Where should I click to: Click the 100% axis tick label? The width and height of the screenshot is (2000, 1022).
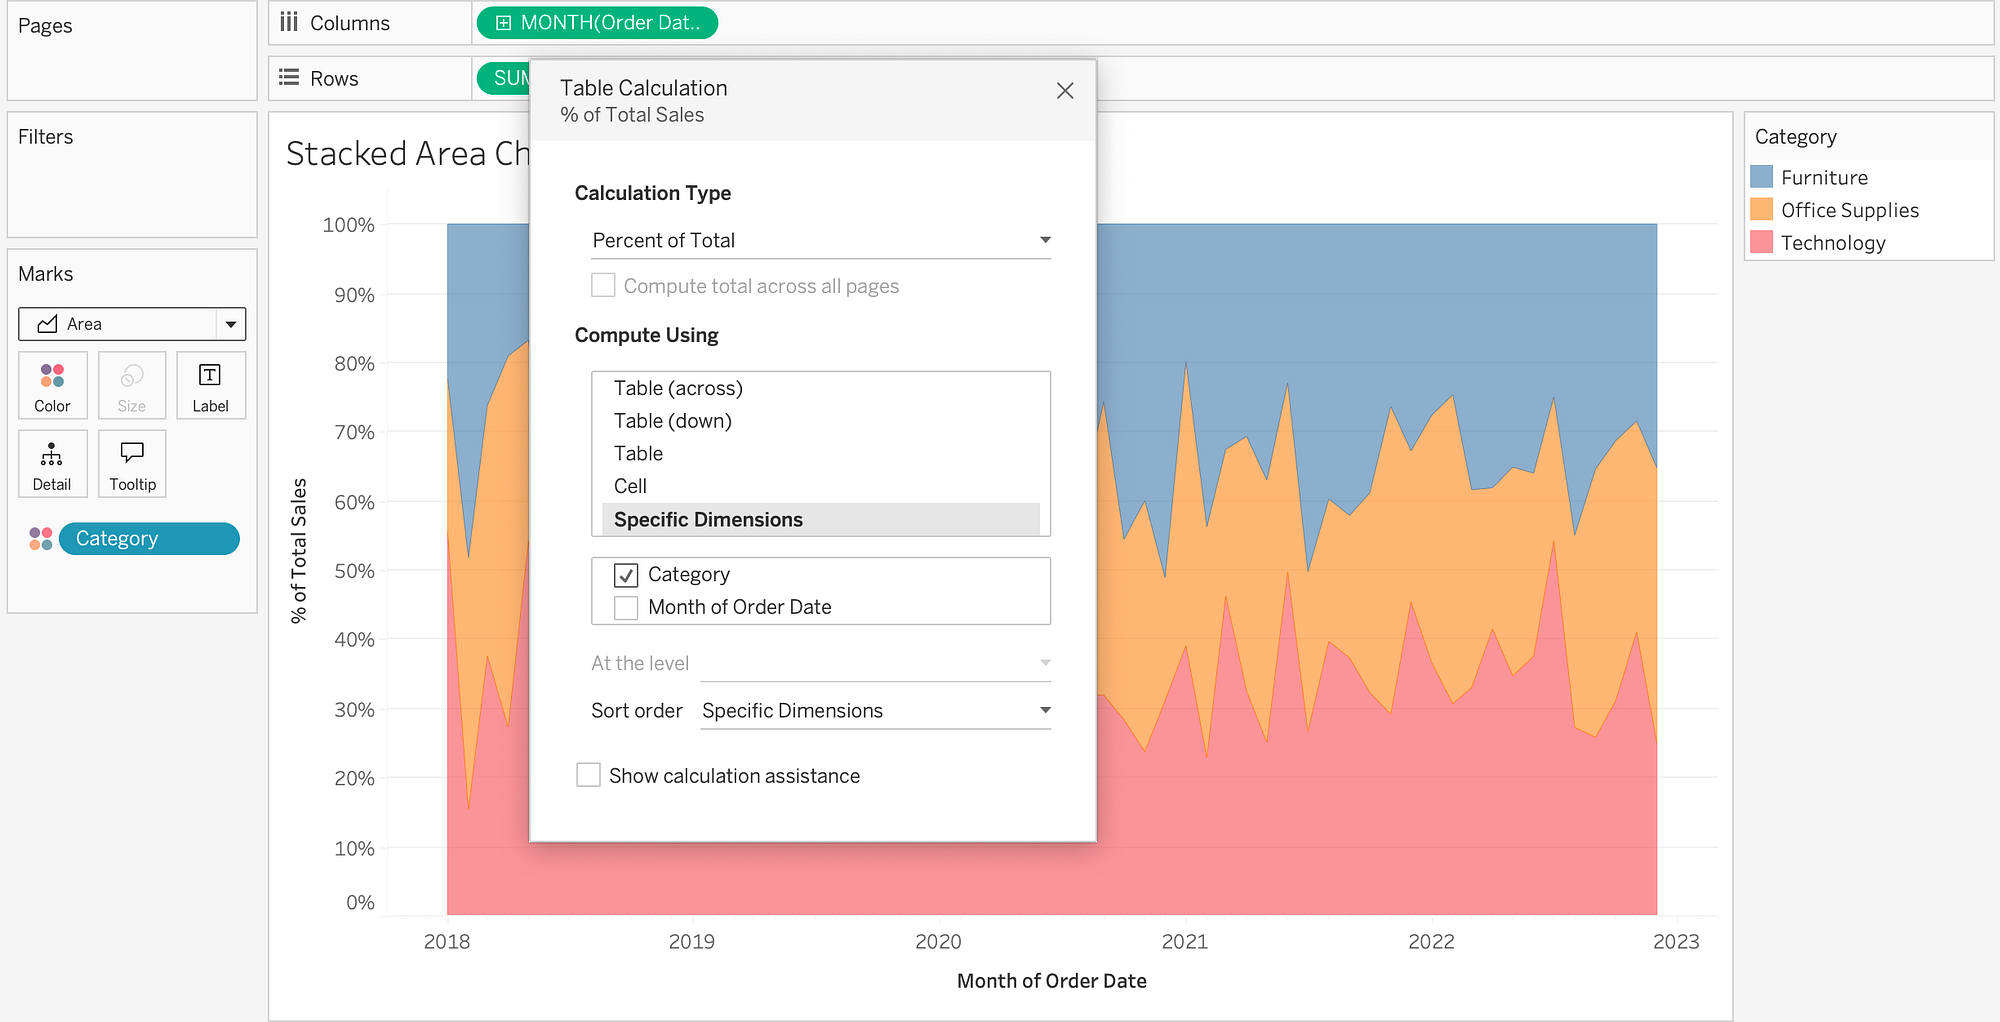[x=348, y=225]
